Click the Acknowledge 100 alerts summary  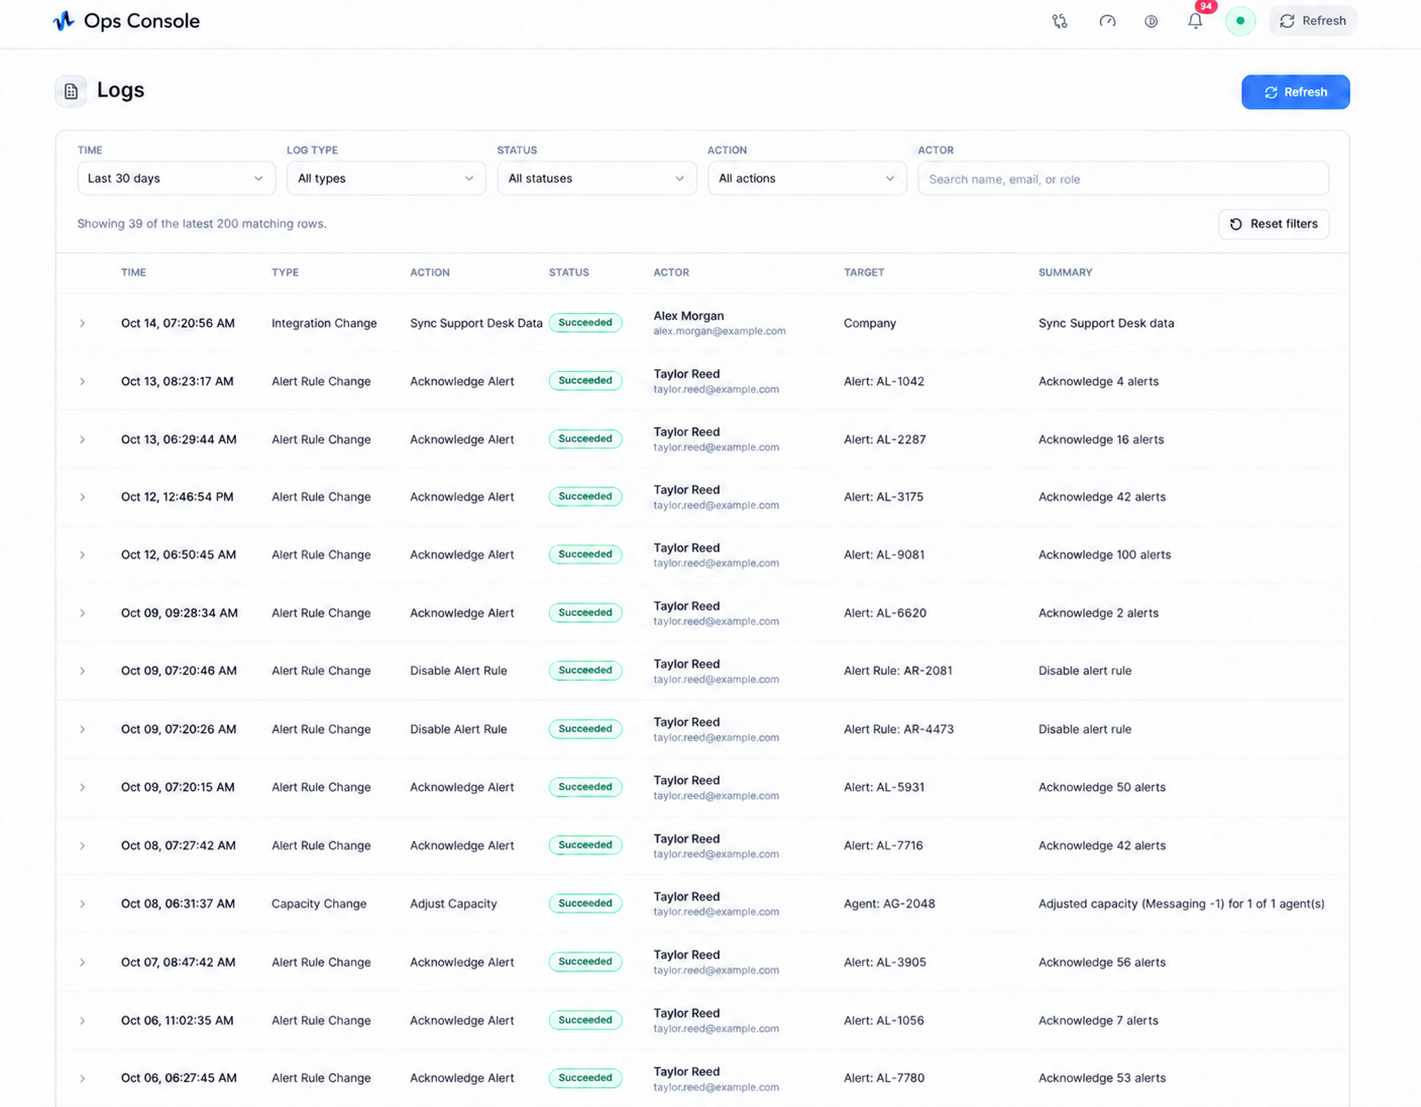click(x=1104, y=555)
